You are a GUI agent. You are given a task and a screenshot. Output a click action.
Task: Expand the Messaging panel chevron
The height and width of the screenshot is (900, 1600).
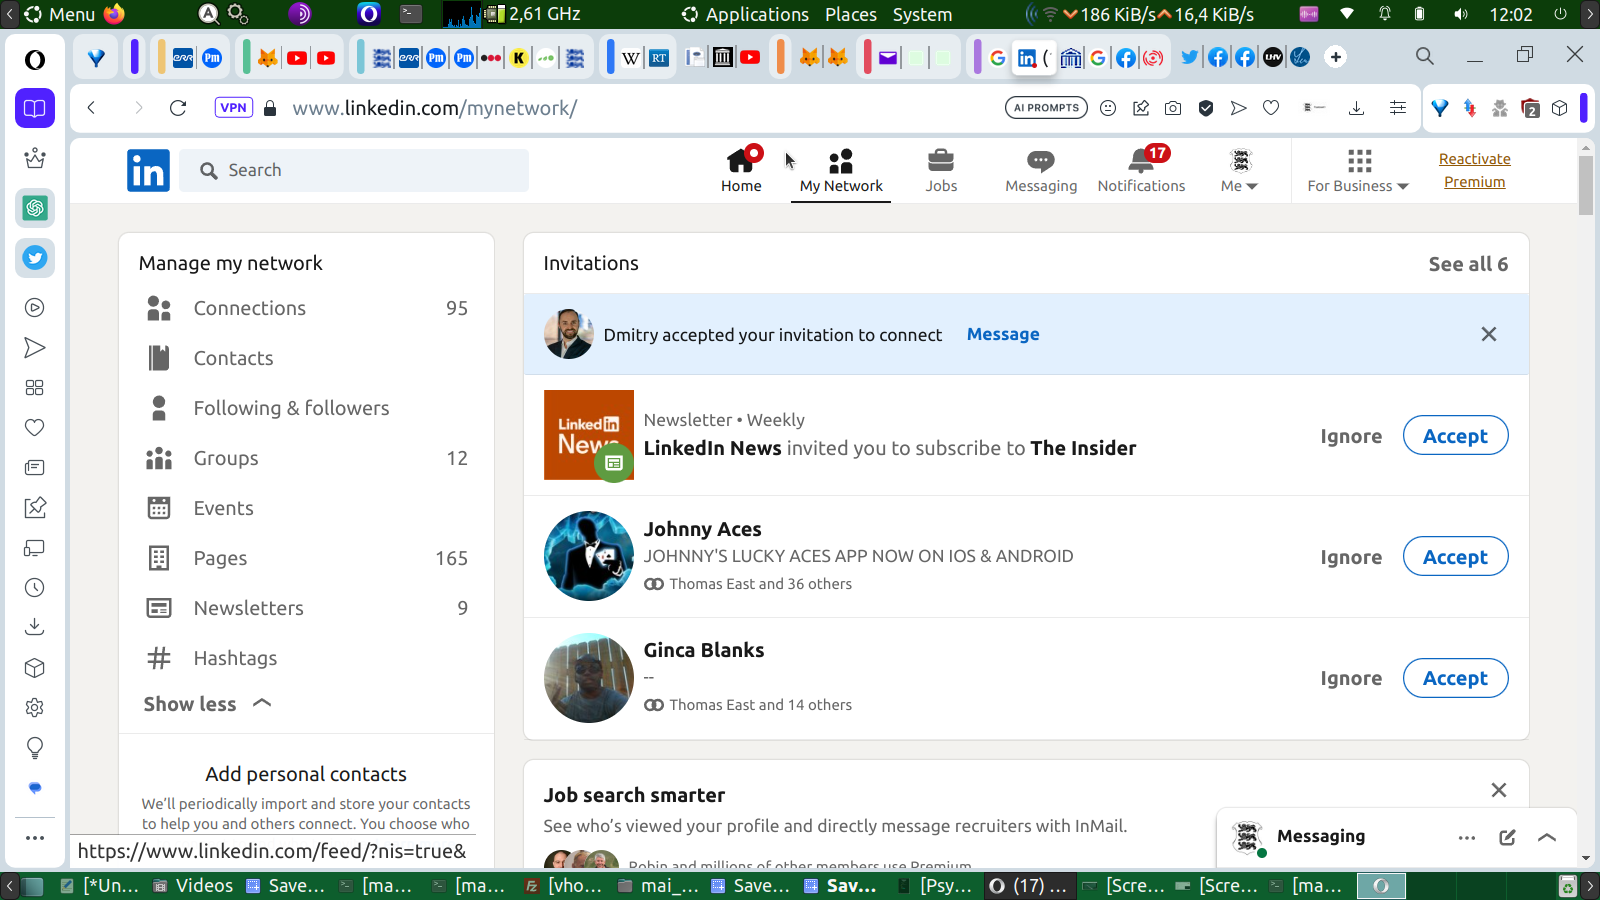[1547, 837]
